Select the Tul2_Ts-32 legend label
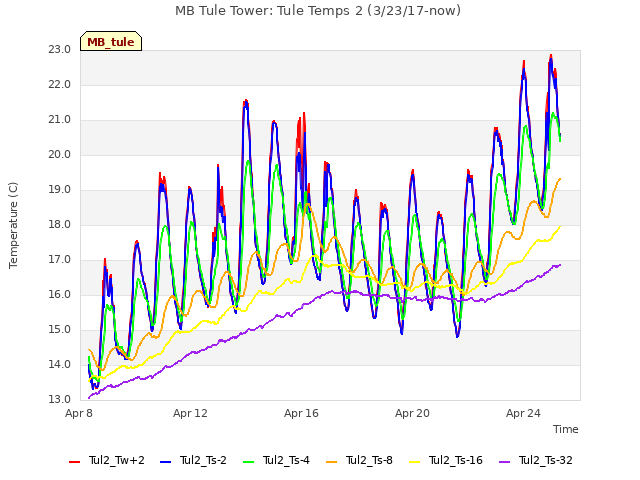The height and width of the screenshot is (480, 640). pyautogui.click(x=546, y=460)
